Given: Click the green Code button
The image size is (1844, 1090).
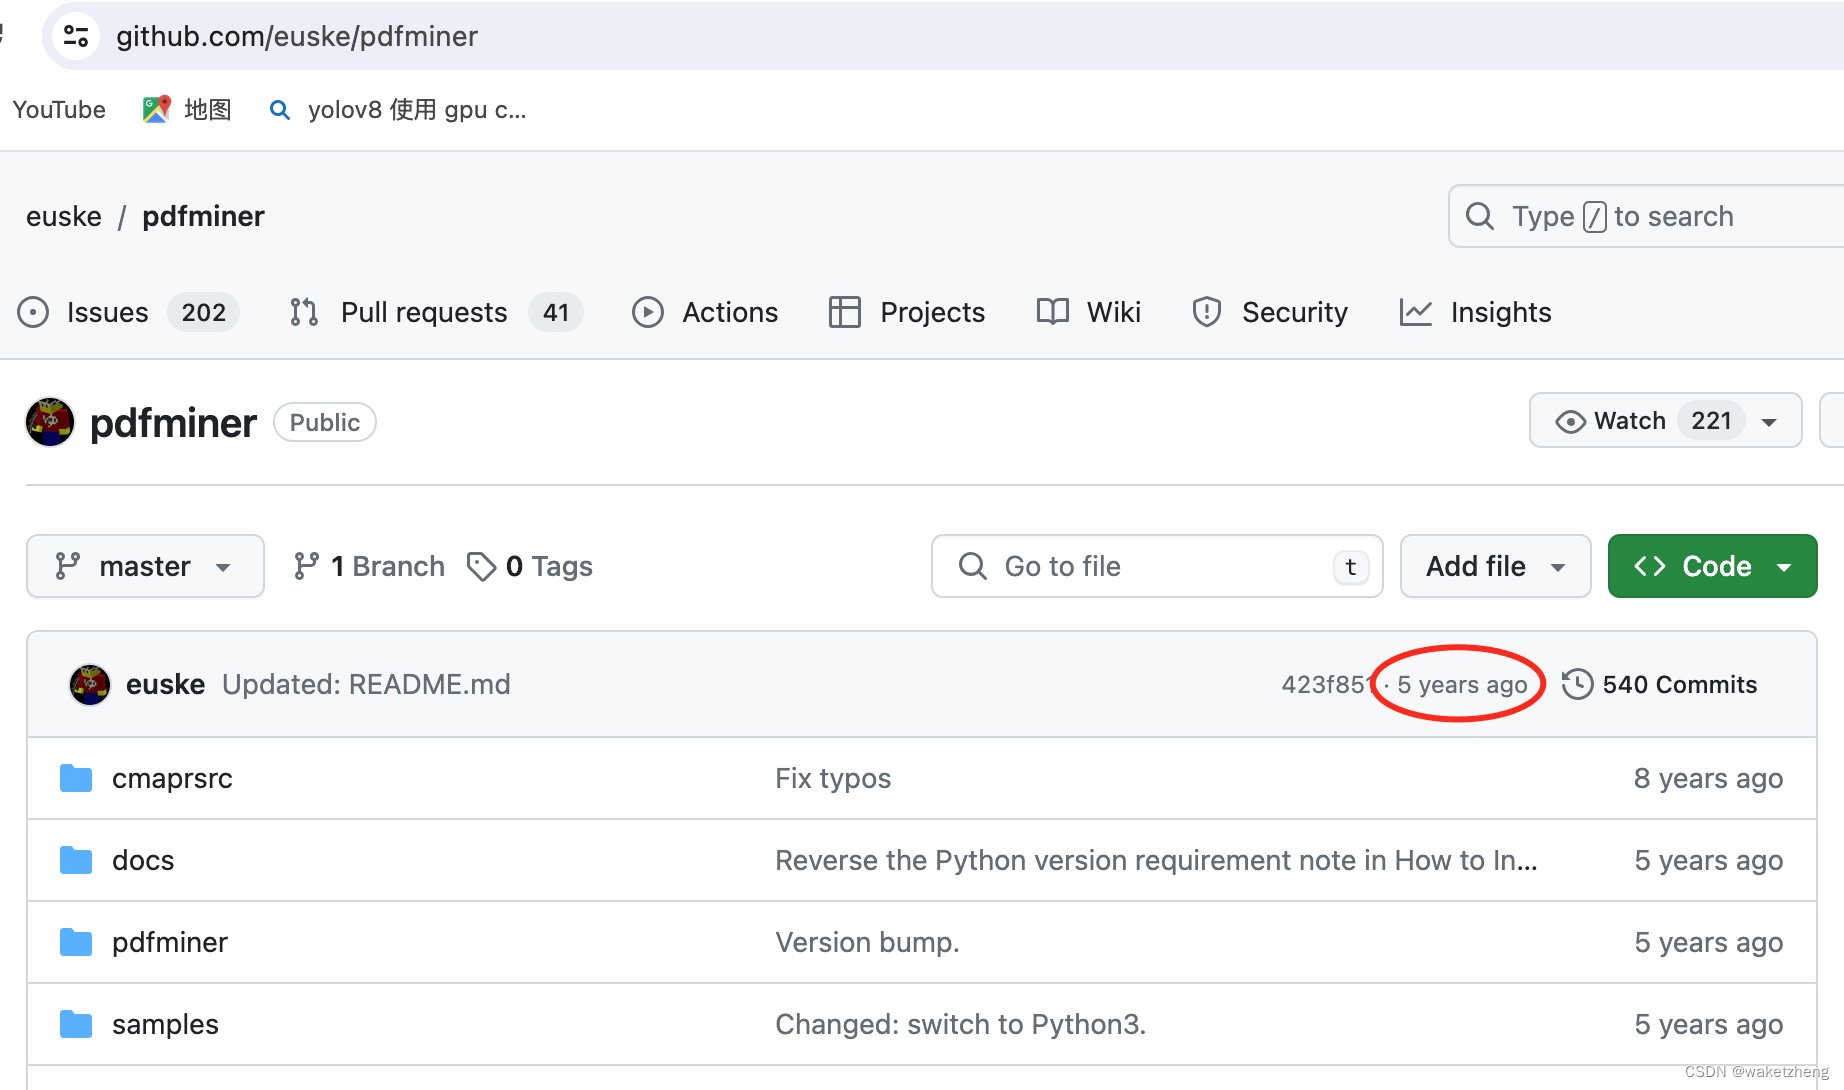Looking at the screenshot, I should [x=1712, y=566].
